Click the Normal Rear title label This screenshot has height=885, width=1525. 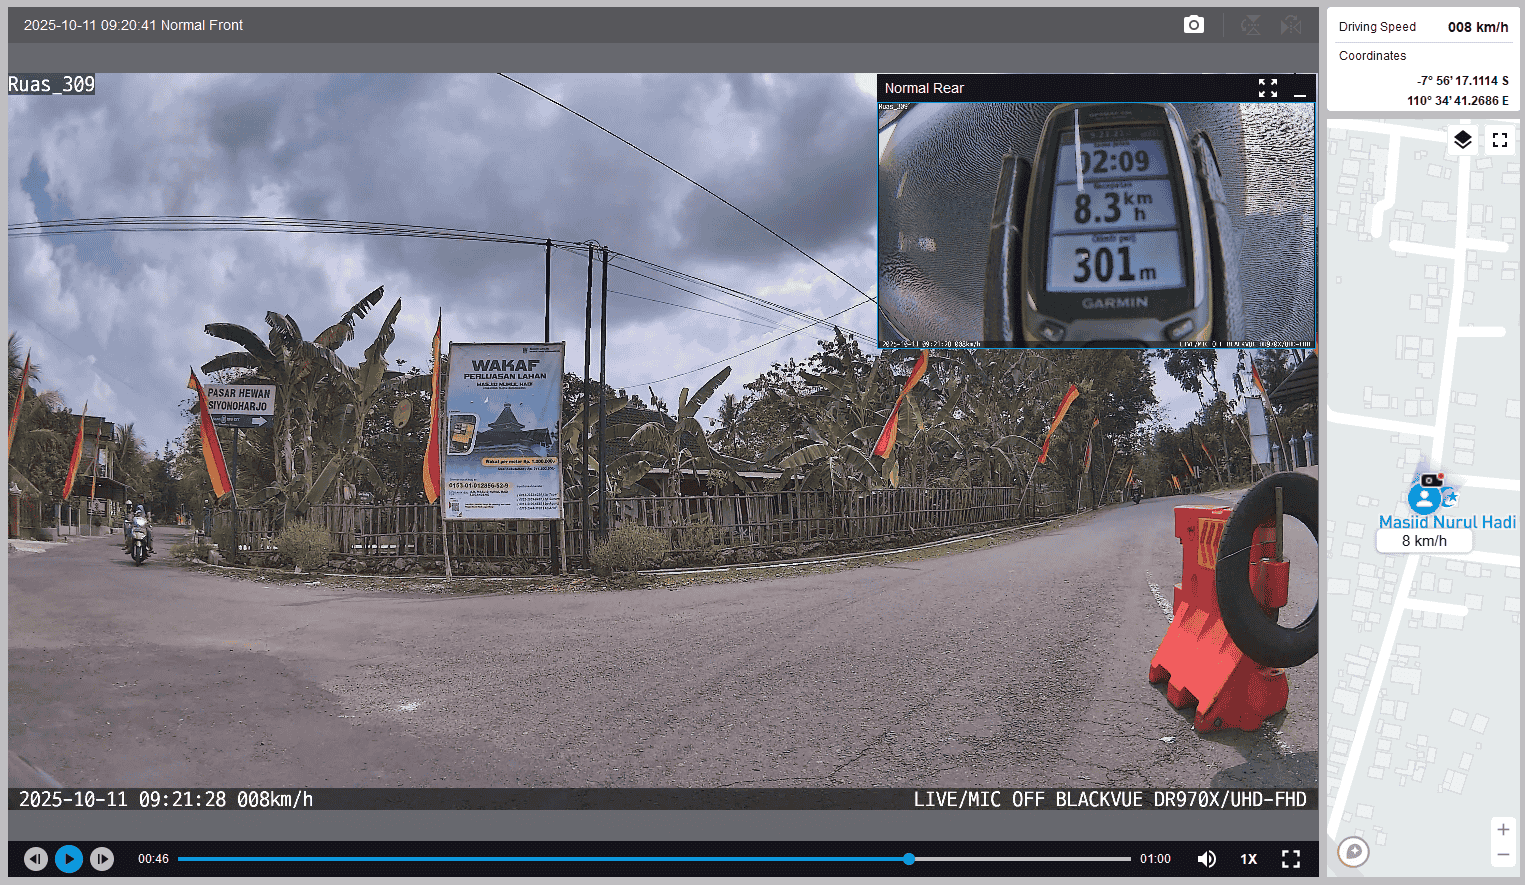point(924,88)
